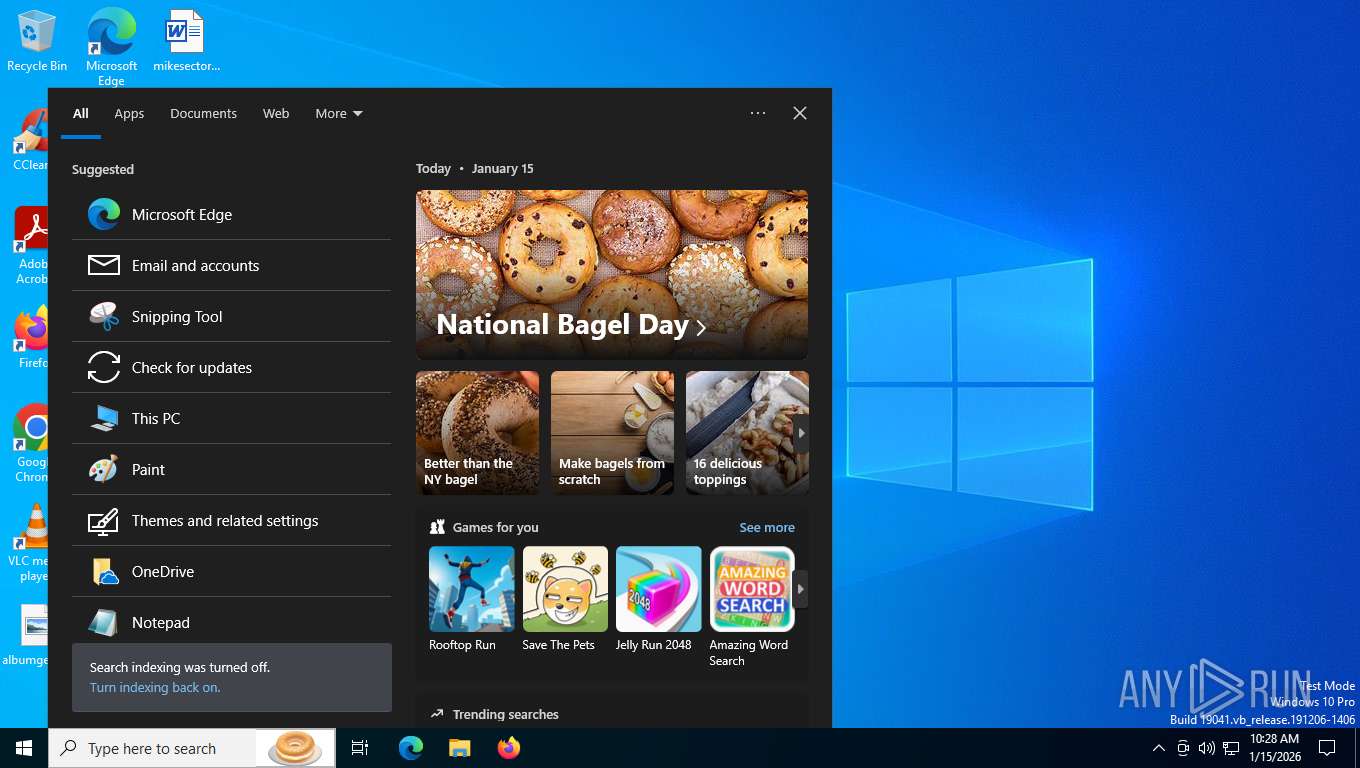1360x768 pixels.
Task: Open Microsoft Edge desktop shortcut
Action: [x=111, y=47]
